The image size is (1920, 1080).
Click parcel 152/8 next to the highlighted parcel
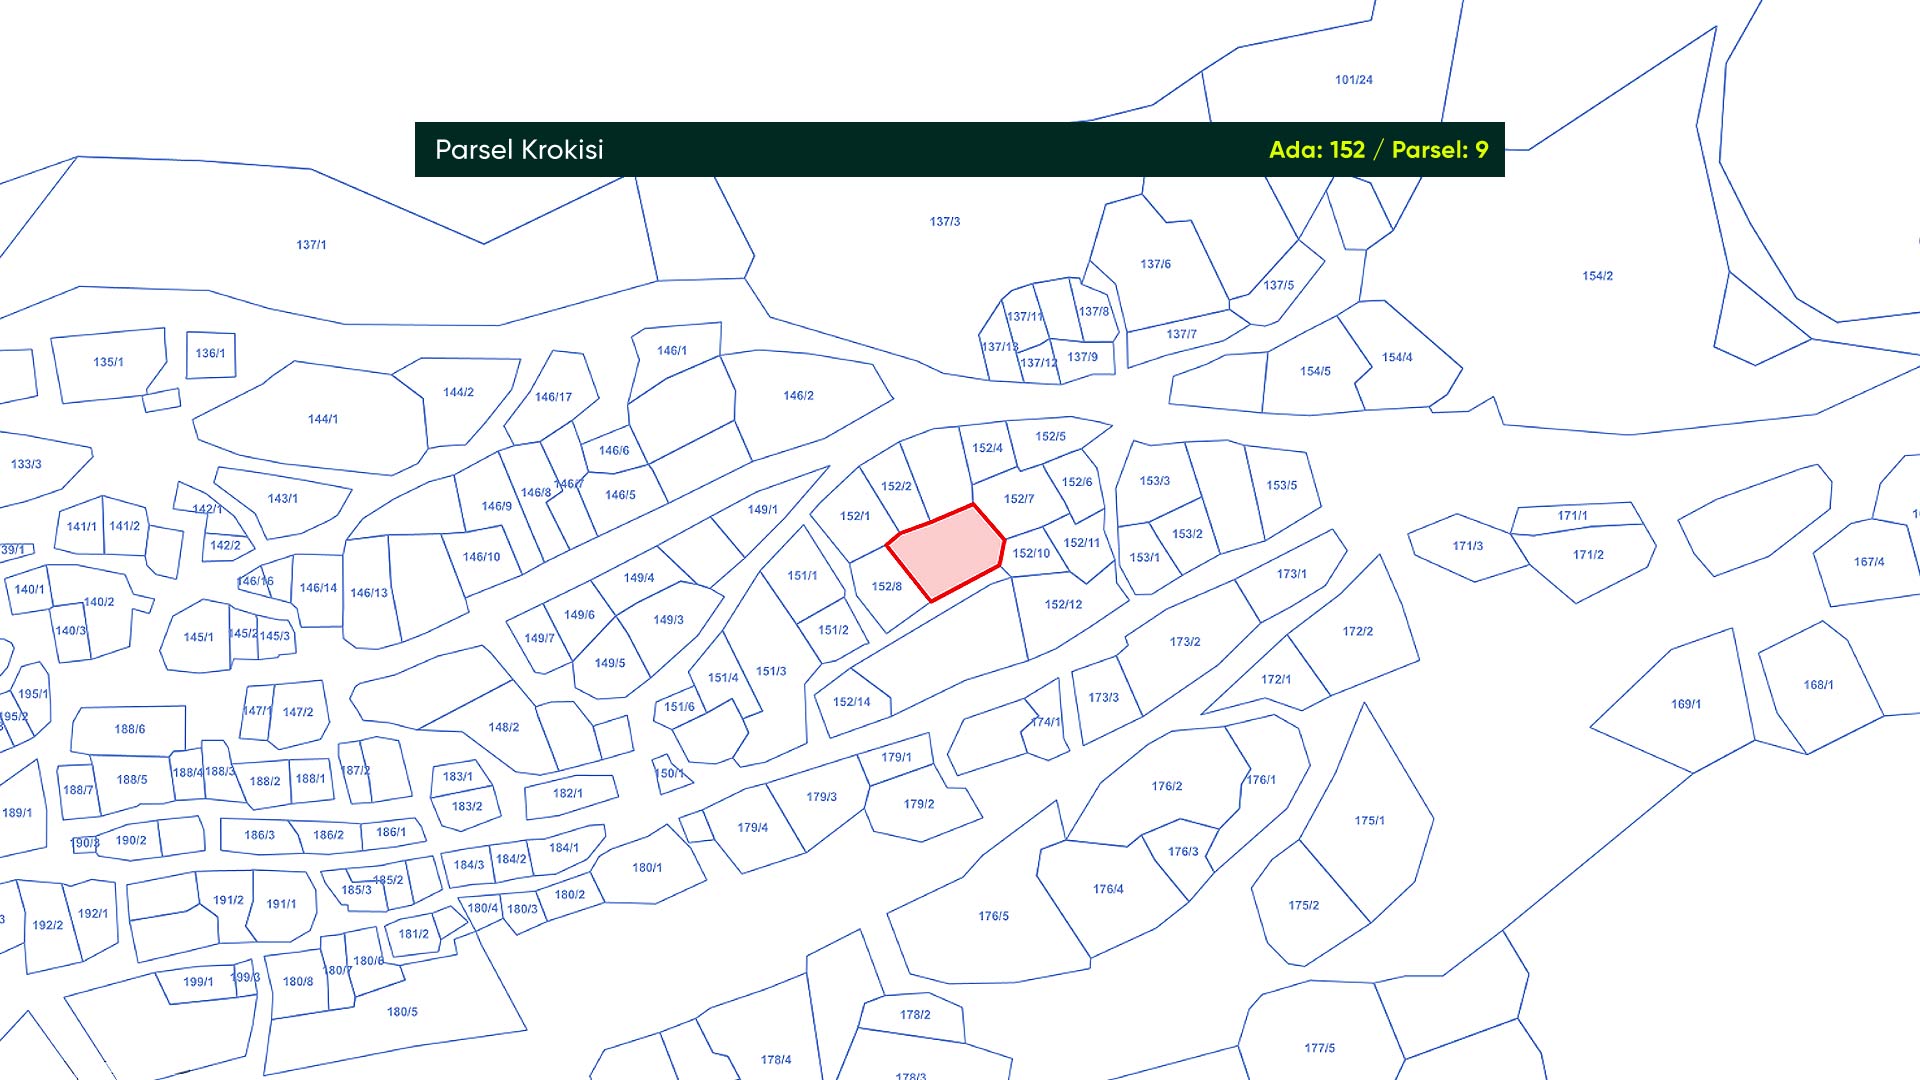point(886,587)
